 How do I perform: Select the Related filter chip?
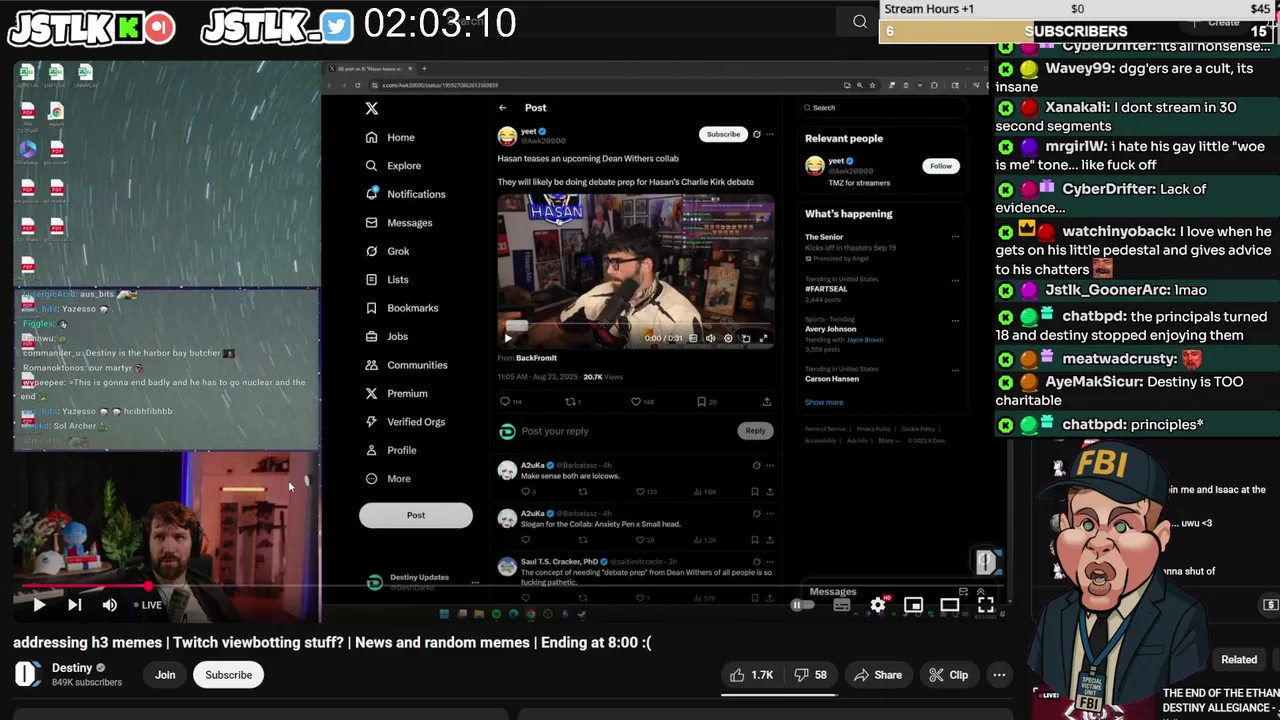[1239, 659]
